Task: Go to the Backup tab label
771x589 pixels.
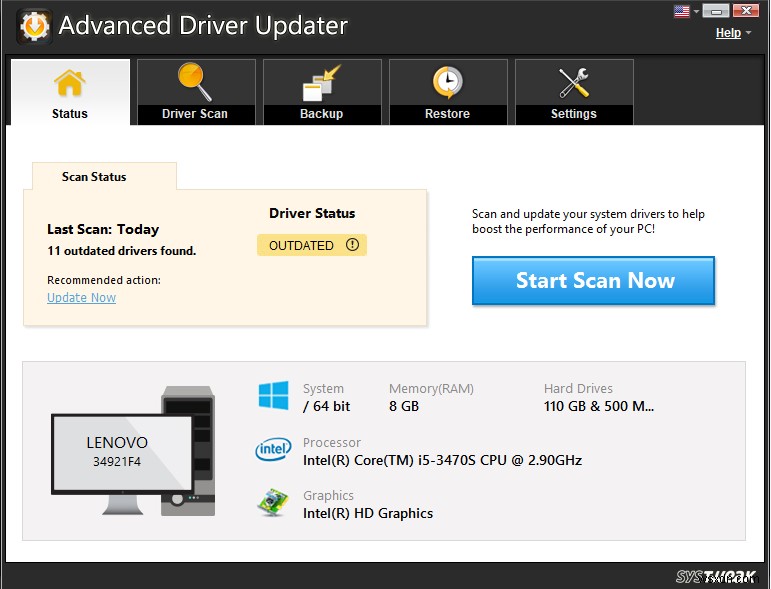Action: 322,114
